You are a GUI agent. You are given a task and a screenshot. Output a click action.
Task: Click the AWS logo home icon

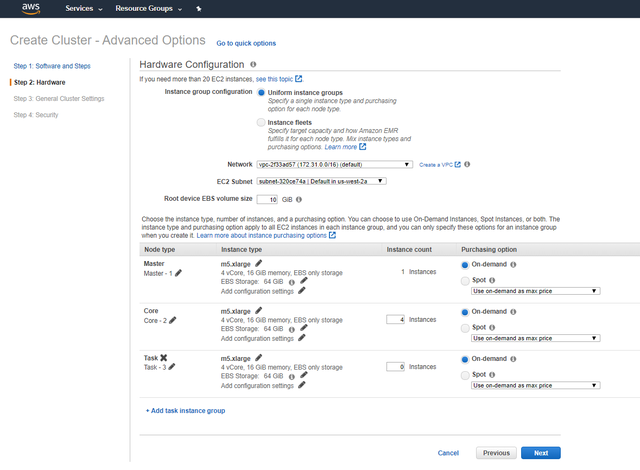[31, 8]
